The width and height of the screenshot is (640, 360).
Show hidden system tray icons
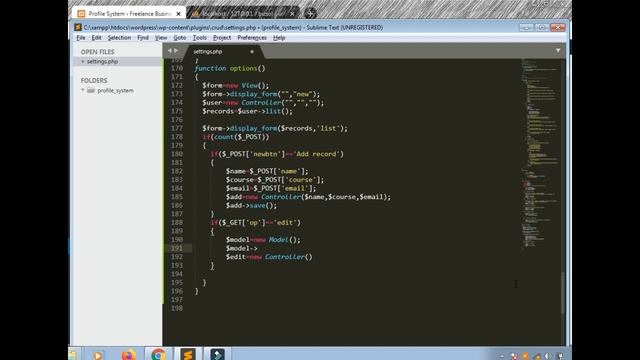pos(502,356)
